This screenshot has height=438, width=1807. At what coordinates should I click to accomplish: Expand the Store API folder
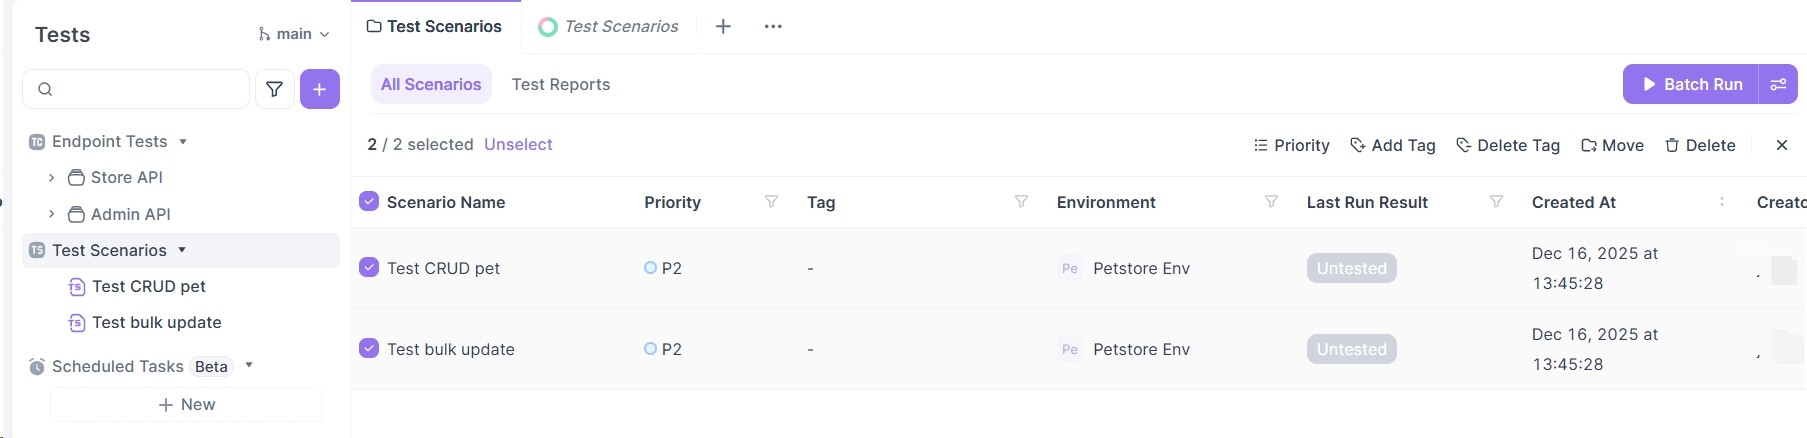click(52, 177)
